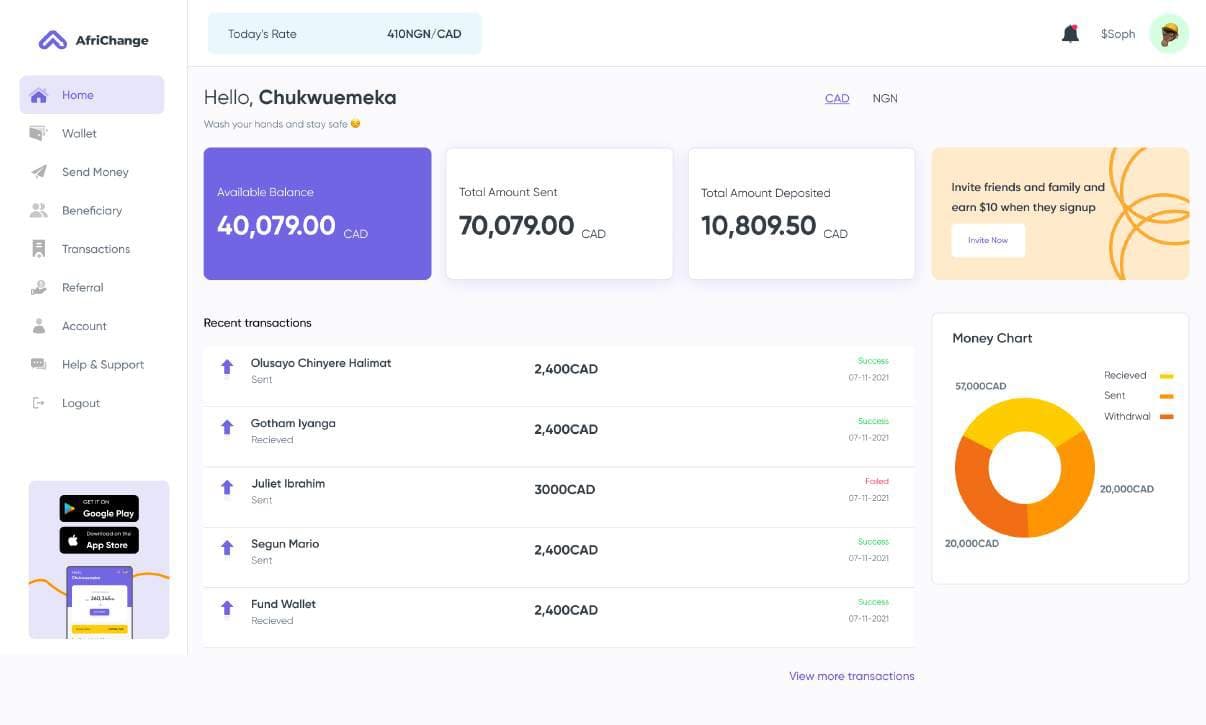Click the Total Amount Sent card
Viewport: 1206px width, 725px height.
click(x=559, y=214)
